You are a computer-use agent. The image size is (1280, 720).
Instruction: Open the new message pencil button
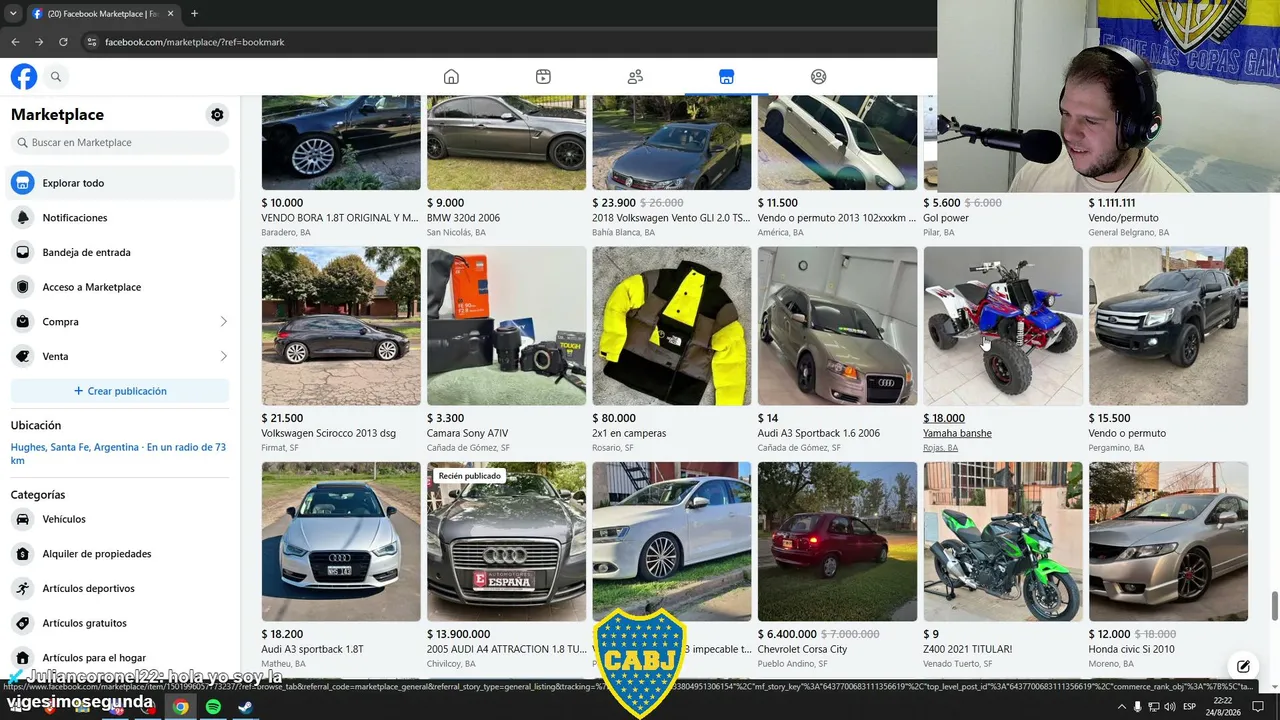coord(1243,666)
